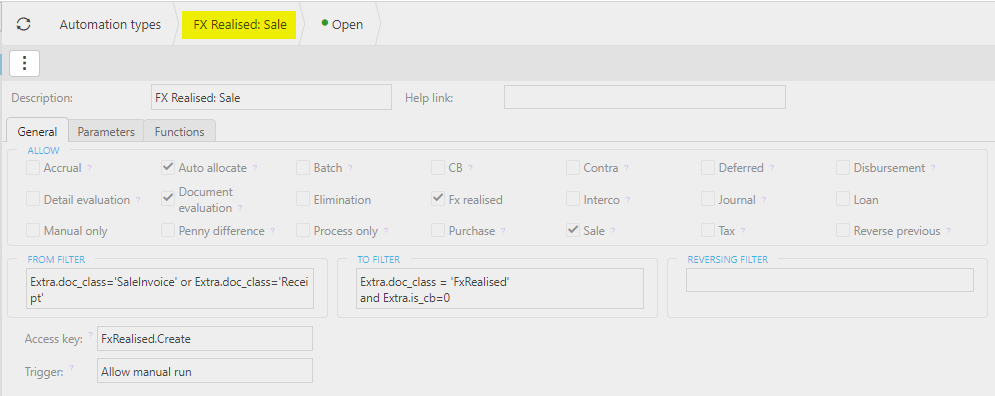Show help tooltip for Disbursement

tap(933, 168)
